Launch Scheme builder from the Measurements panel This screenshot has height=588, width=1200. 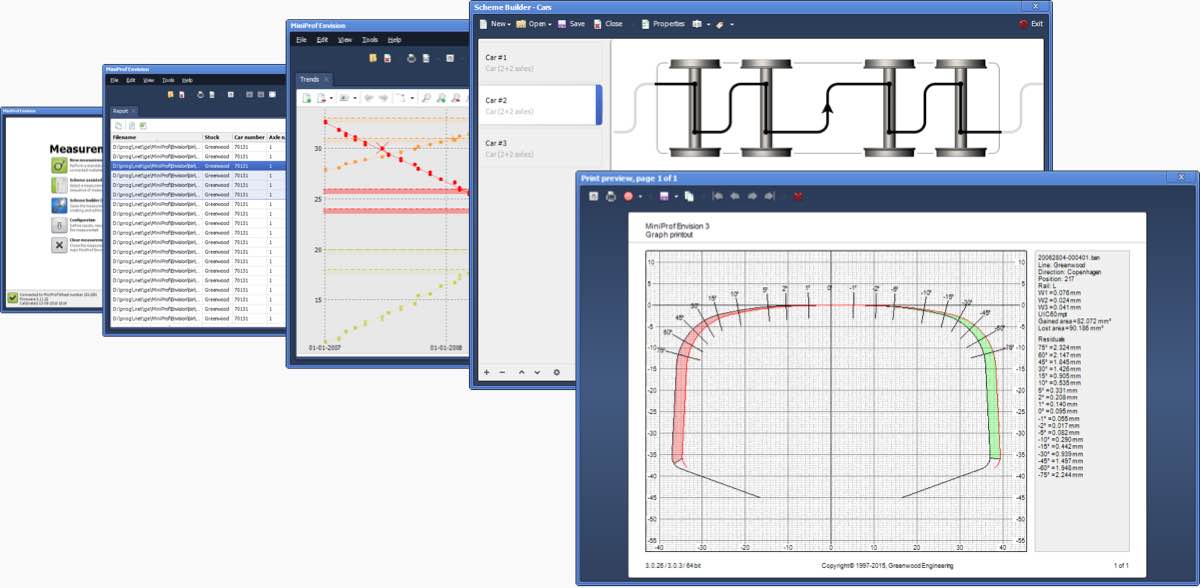pos(58,205)
